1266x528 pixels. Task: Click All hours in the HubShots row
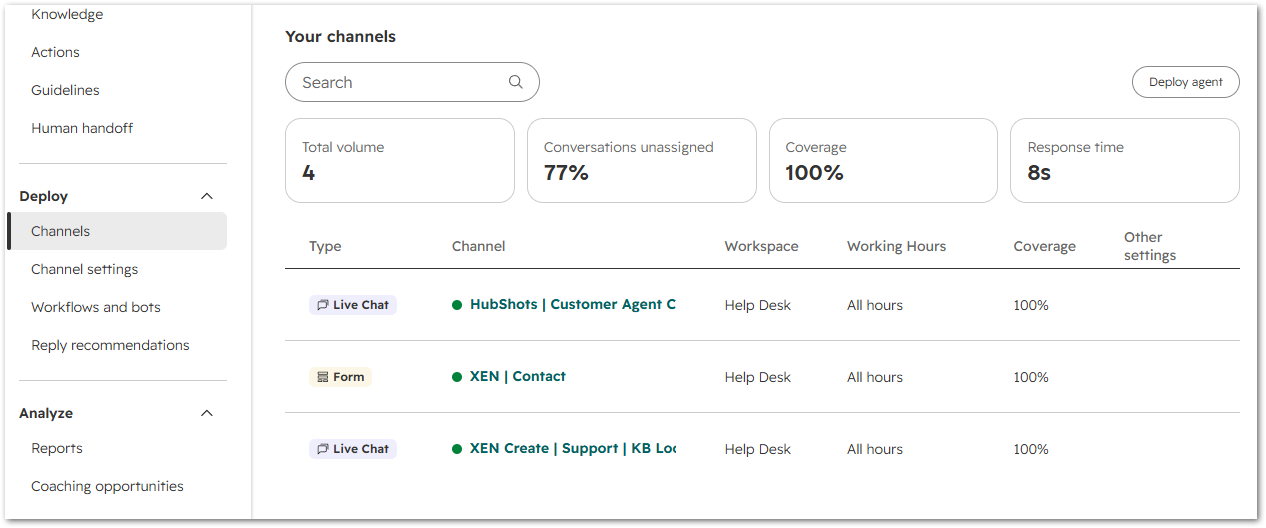(x=875, y=305)
